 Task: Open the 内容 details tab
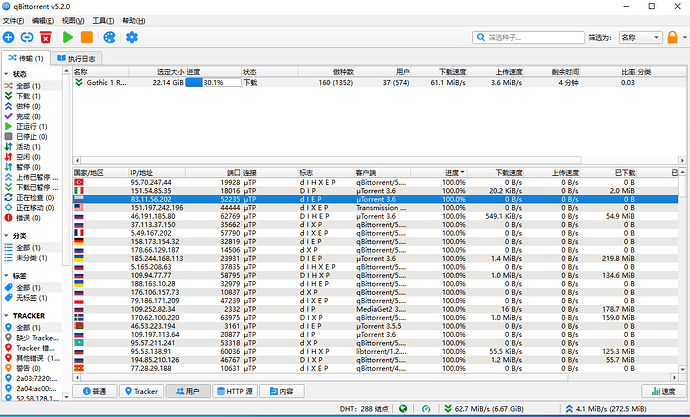tap(282, 391)
